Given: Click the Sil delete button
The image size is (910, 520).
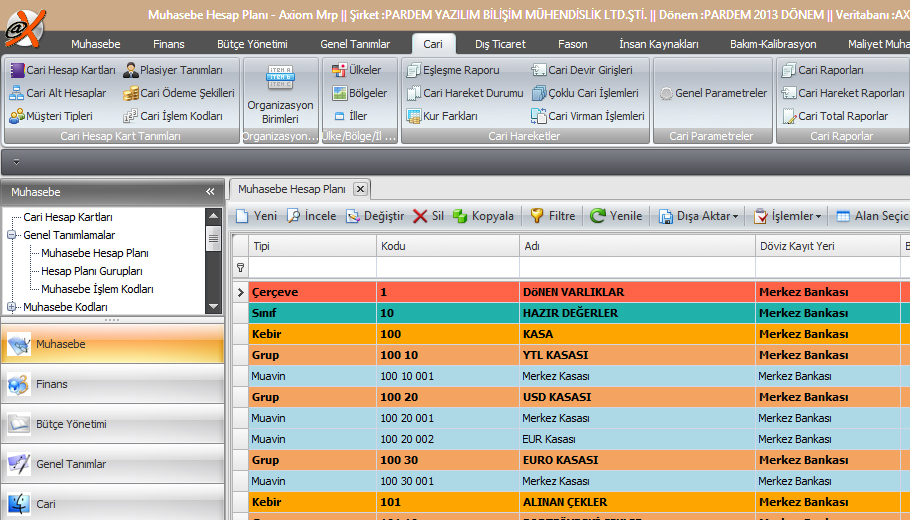Looking at the screenshot, I should (428, 216).
